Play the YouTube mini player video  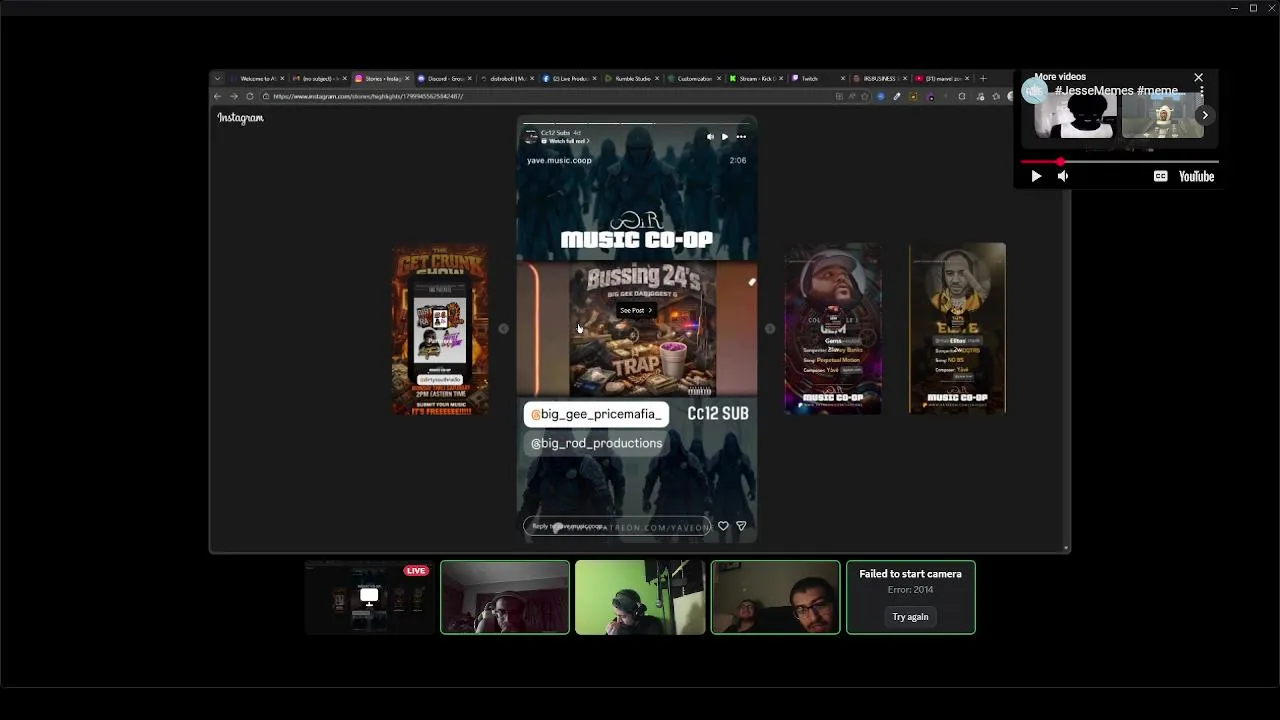(1036, 176)
